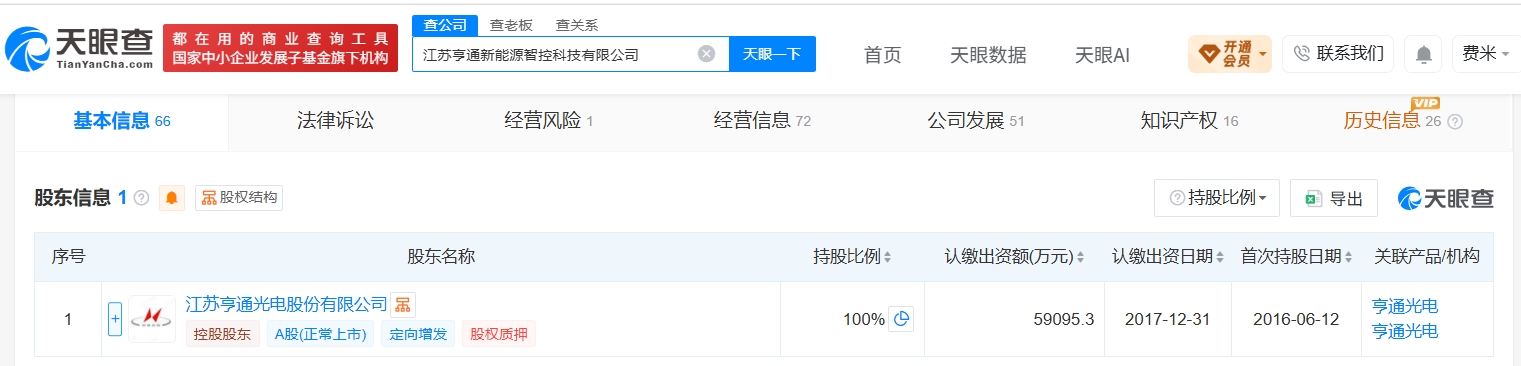The height and width of the screenshot is (366, 1521).
Task: Sort by 认缴出资额 column arrows
Action: tap(1080, 258)
